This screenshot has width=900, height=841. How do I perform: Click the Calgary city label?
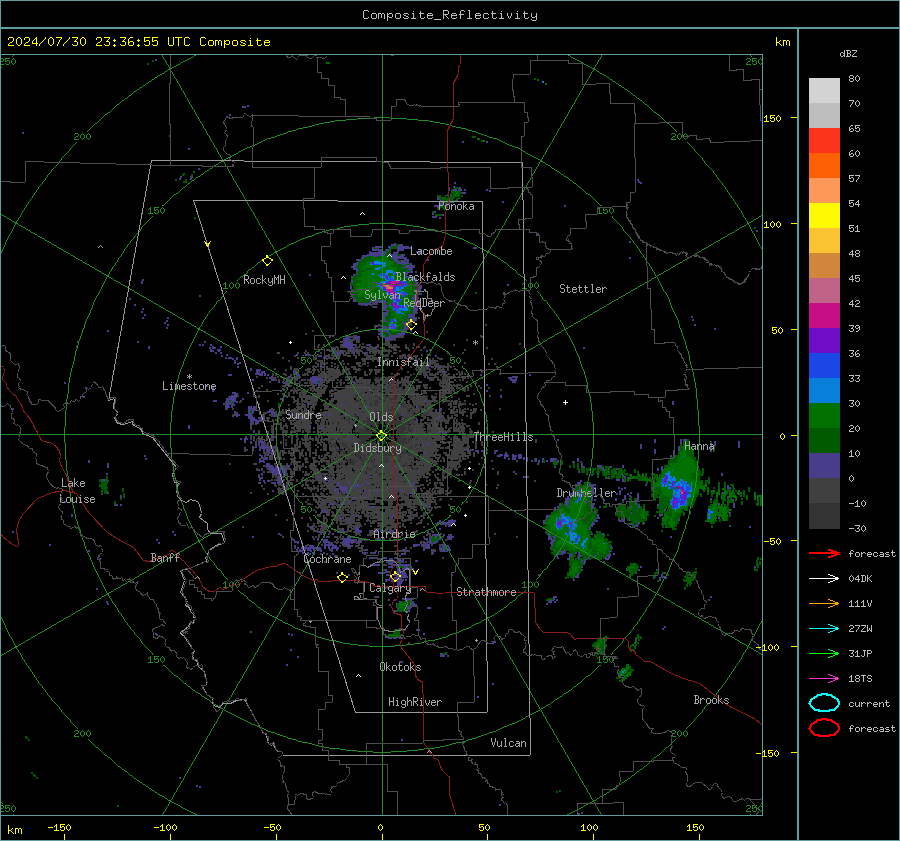tap(390, 588)
